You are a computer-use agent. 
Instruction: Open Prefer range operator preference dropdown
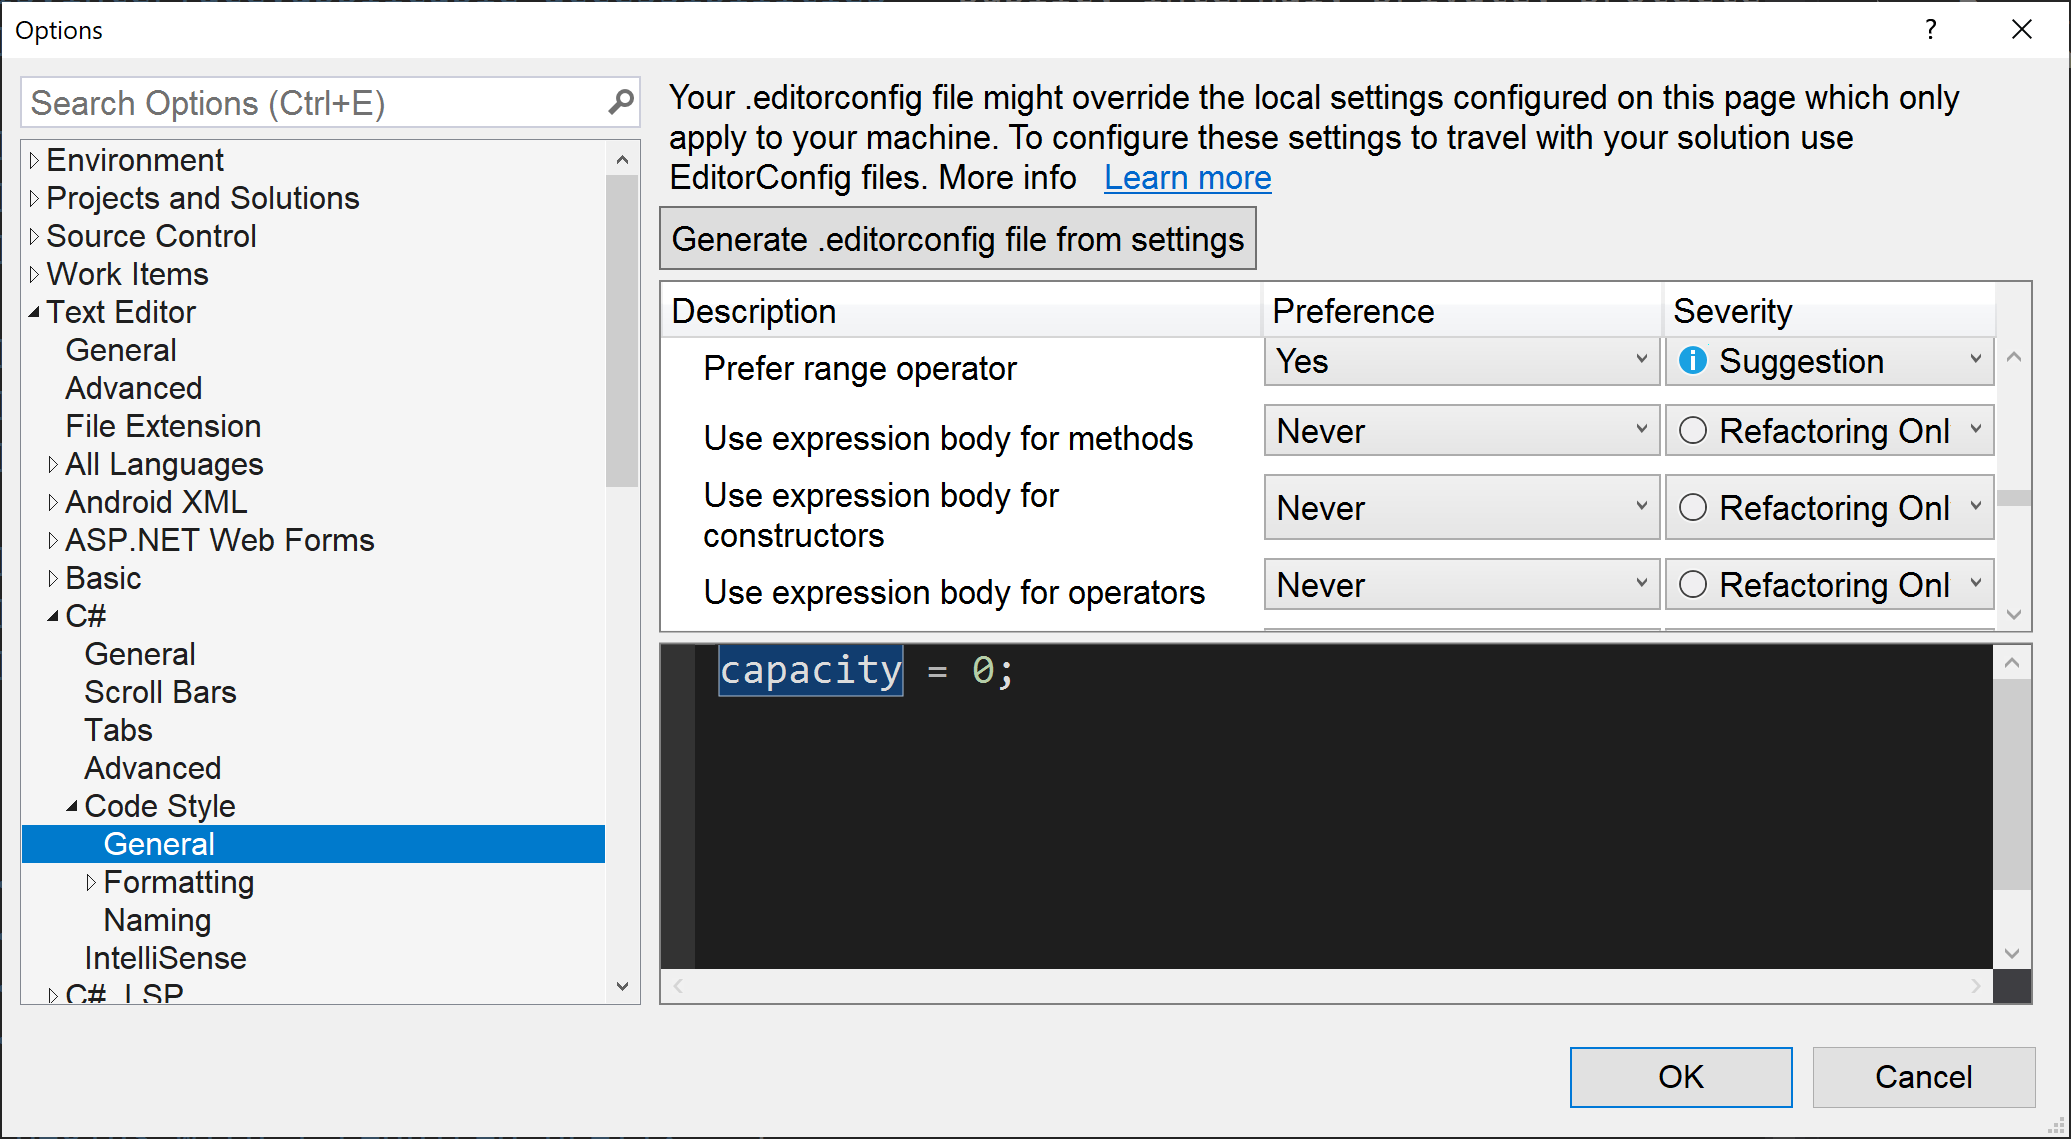click(x=1461, y=361)
